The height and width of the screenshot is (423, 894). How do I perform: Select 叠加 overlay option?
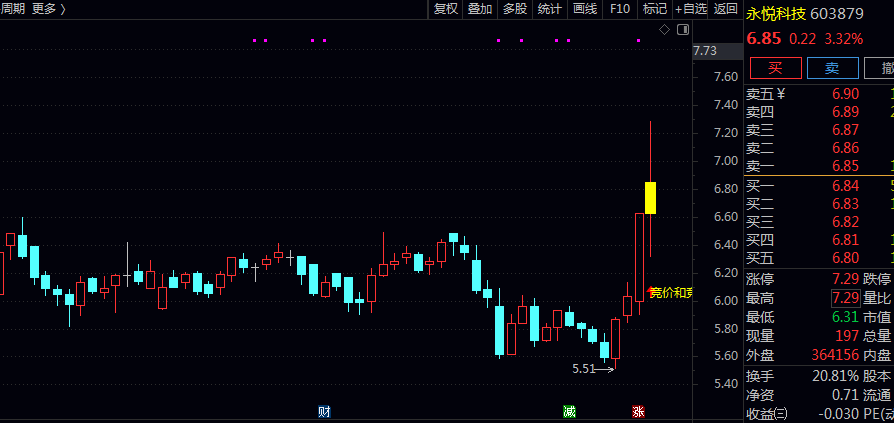pos(479,9)
